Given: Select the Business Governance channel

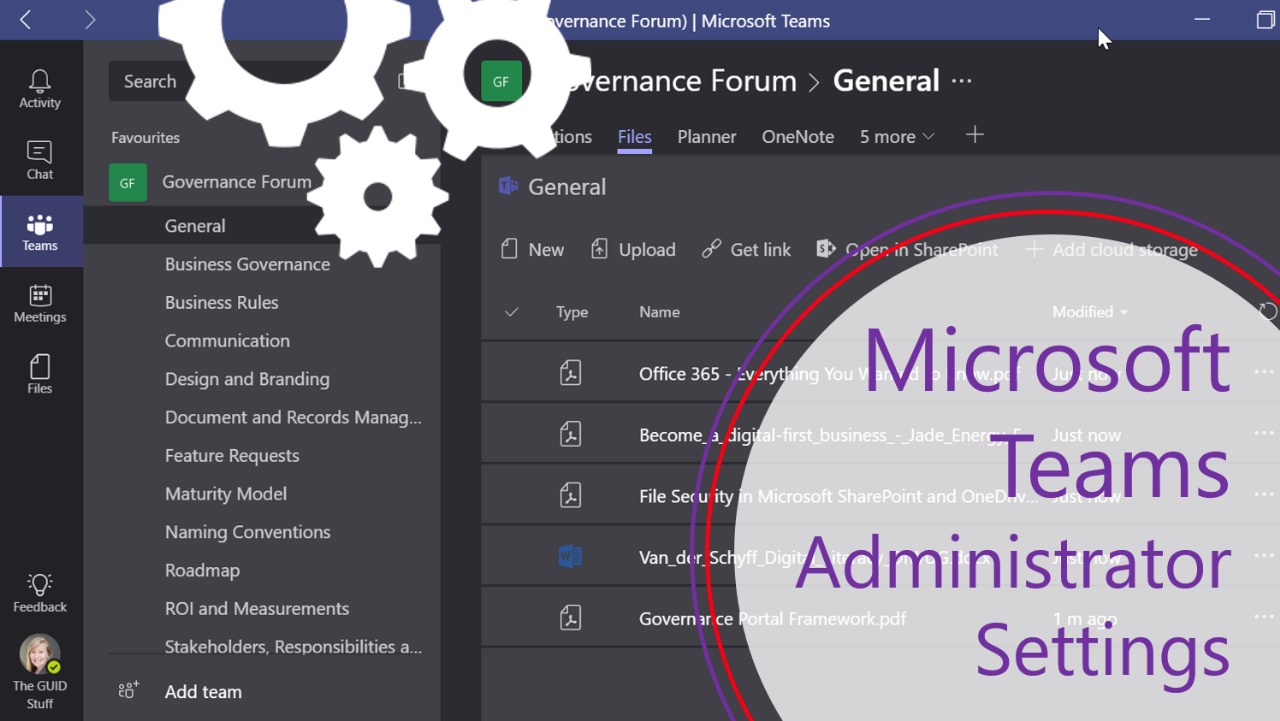Looking at the screenshot, I should [x=247, y=264].
